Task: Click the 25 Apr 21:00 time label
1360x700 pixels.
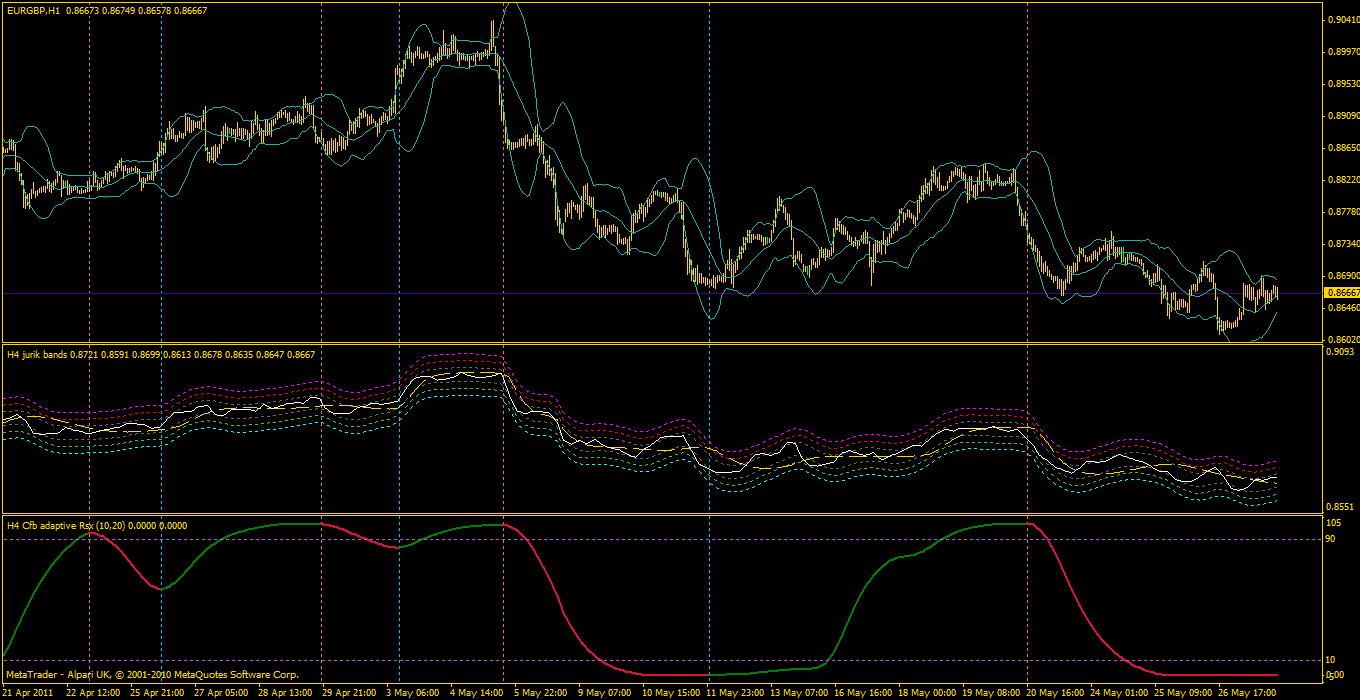Action: pos(158,692)
